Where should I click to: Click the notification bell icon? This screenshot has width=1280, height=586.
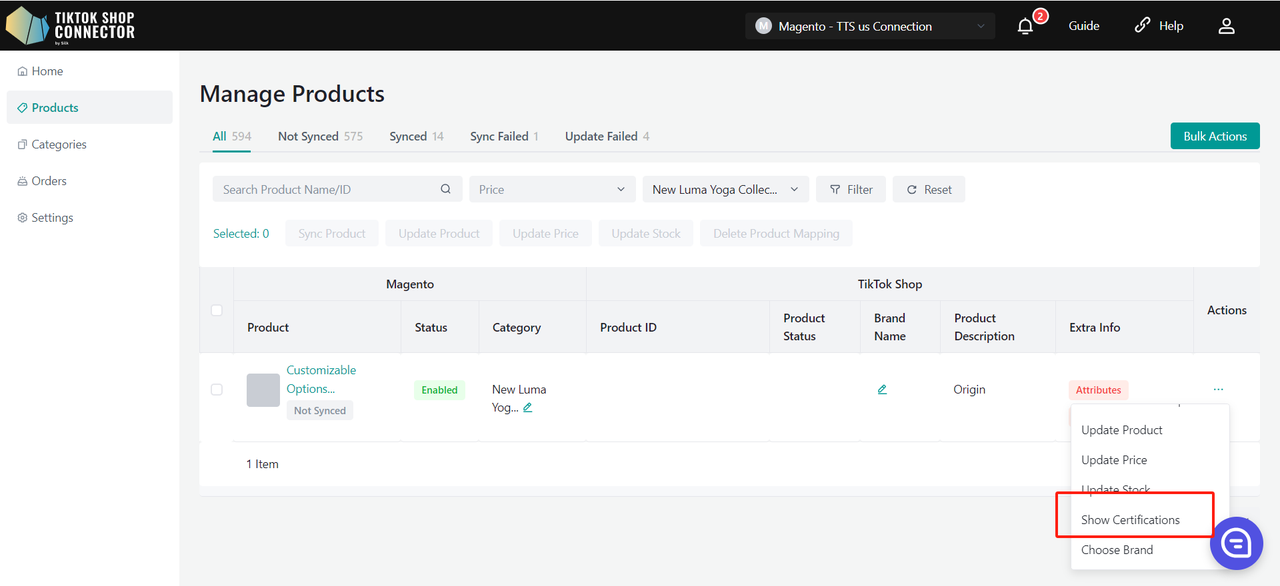1025,27
